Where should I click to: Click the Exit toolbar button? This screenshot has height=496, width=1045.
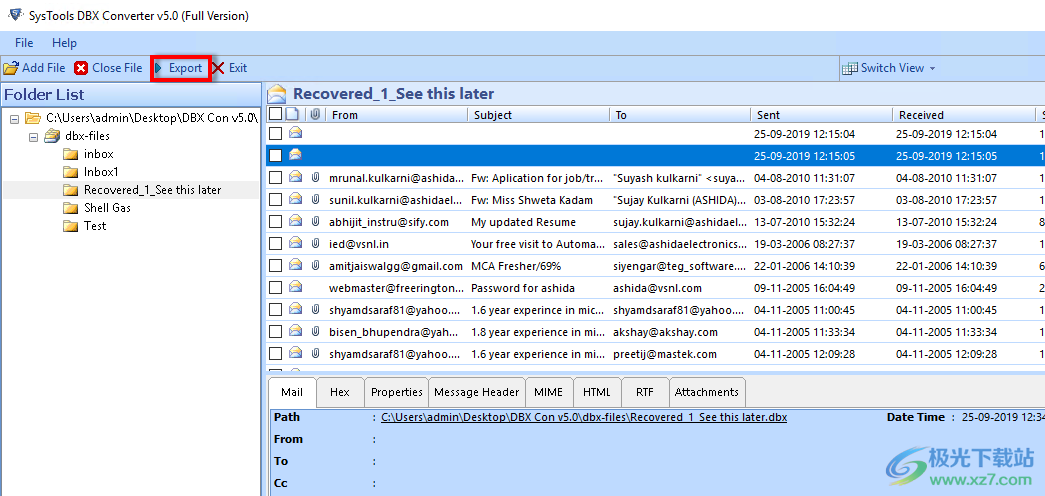pos(230,68)
